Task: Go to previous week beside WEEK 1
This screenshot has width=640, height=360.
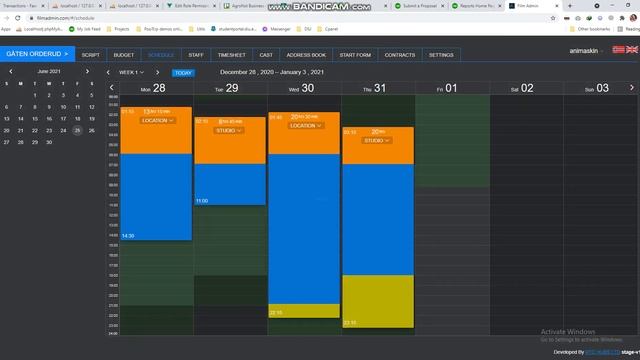Action: (108, 73)
